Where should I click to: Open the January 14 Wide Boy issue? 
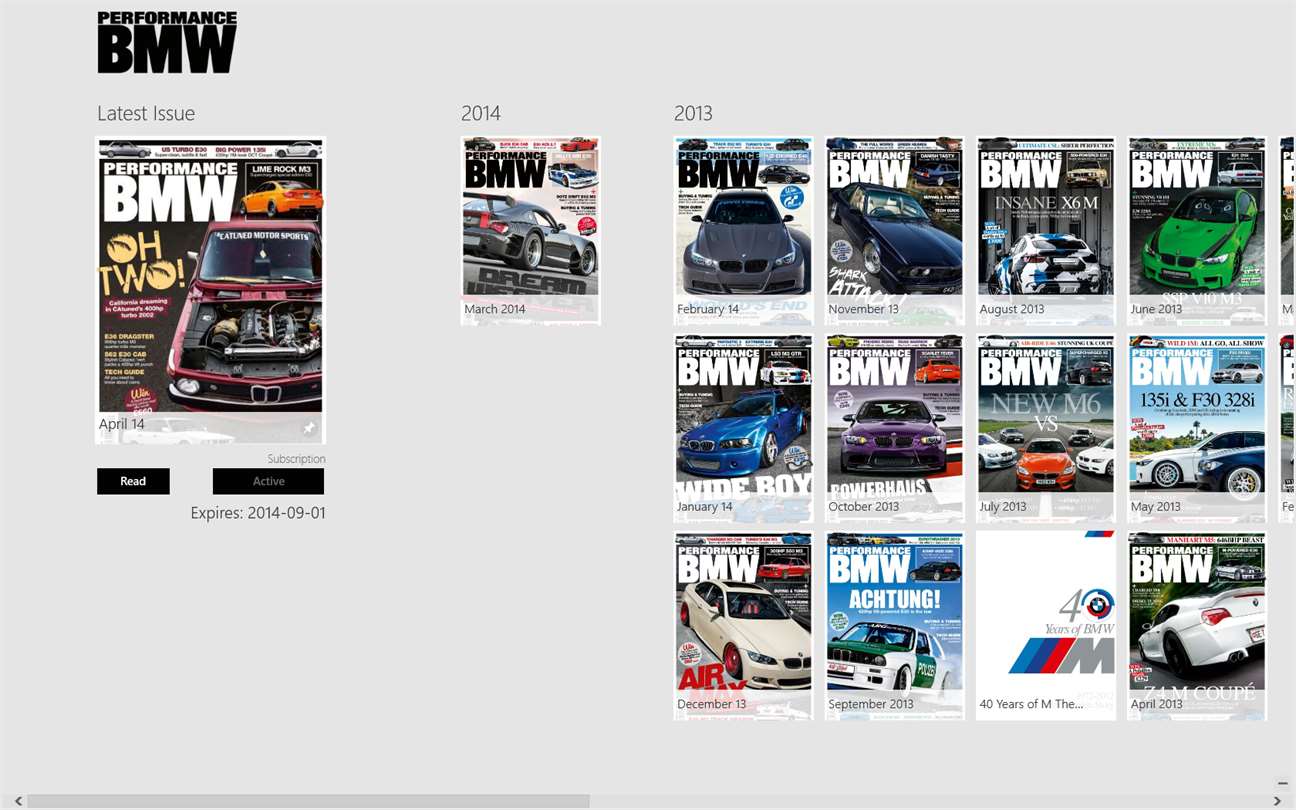click(x=743, y=428)
